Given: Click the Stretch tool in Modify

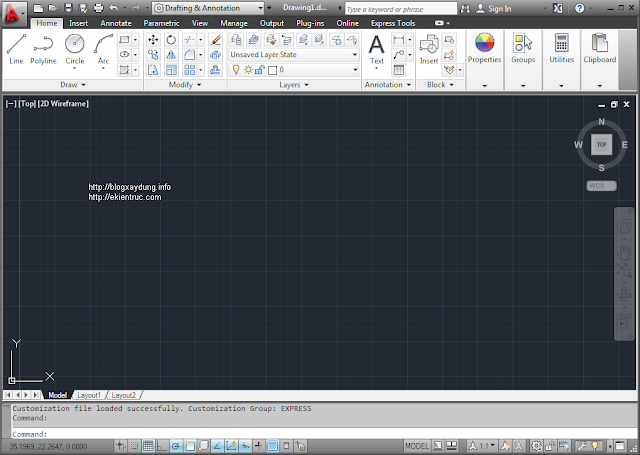Looking at the screenshot, I should pos(153,70).
